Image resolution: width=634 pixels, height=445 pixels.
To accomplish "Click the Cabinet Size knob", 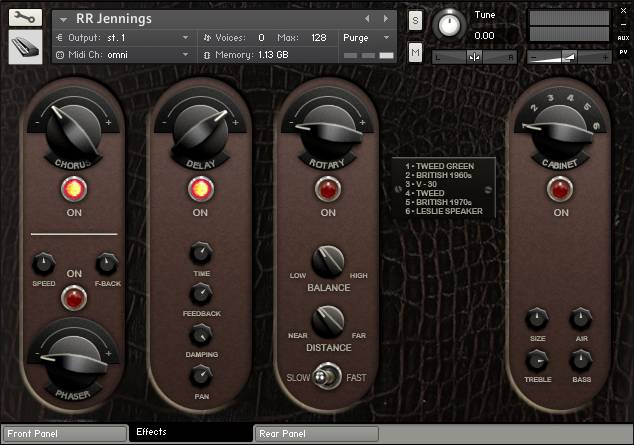I will point(537,319).
